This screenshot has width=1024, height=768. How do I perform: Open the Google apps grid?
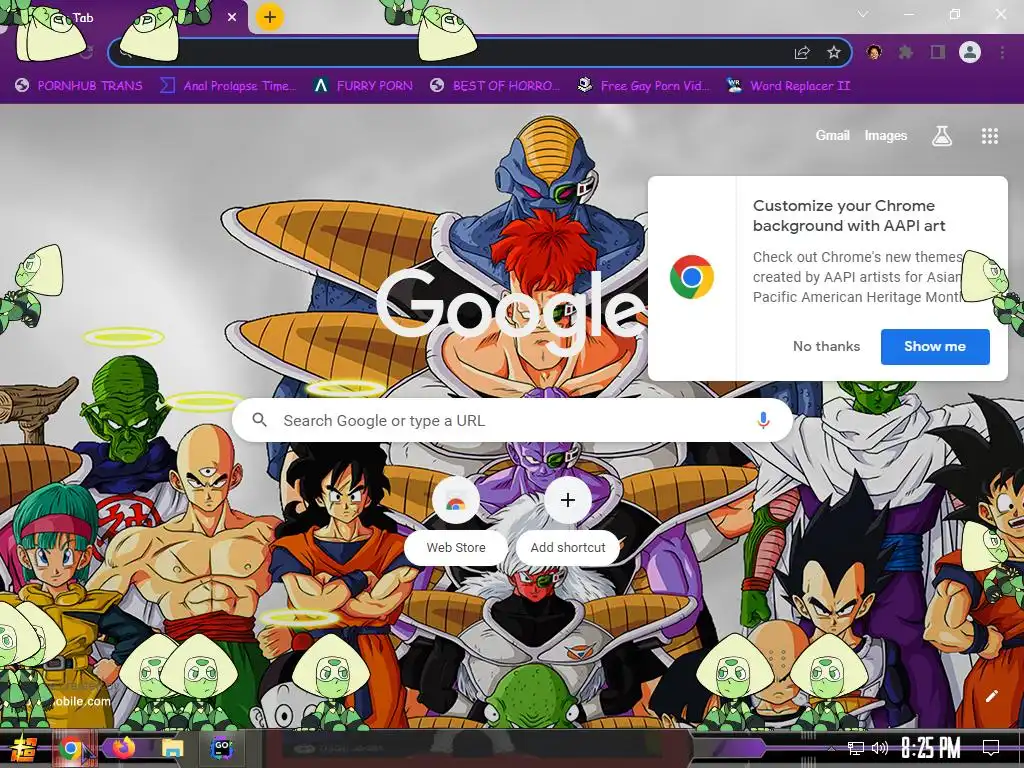[989, 136]
